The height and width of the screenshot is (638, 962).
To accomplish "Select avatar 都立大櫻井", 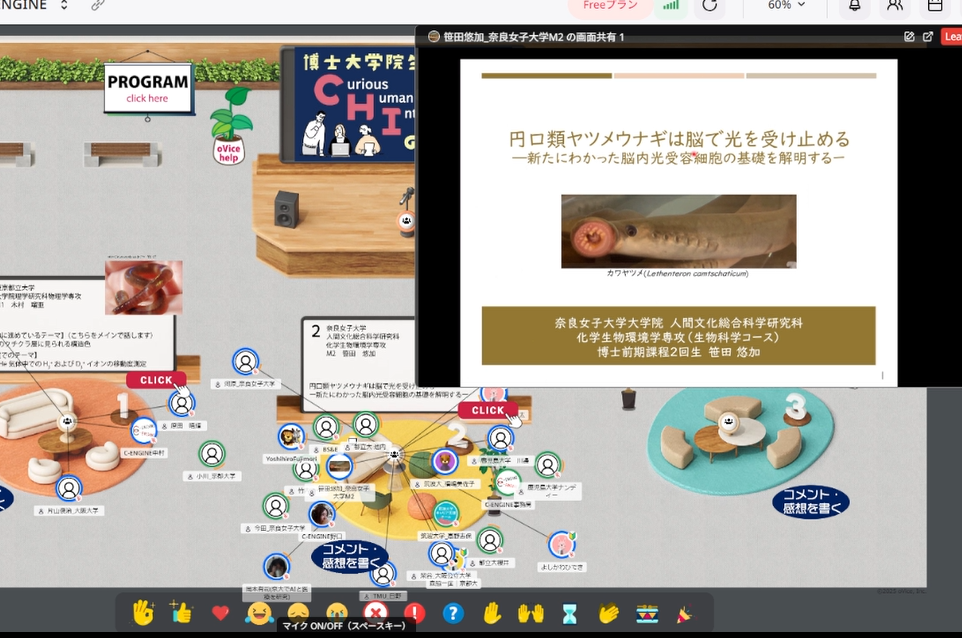I will pos(490,540).
